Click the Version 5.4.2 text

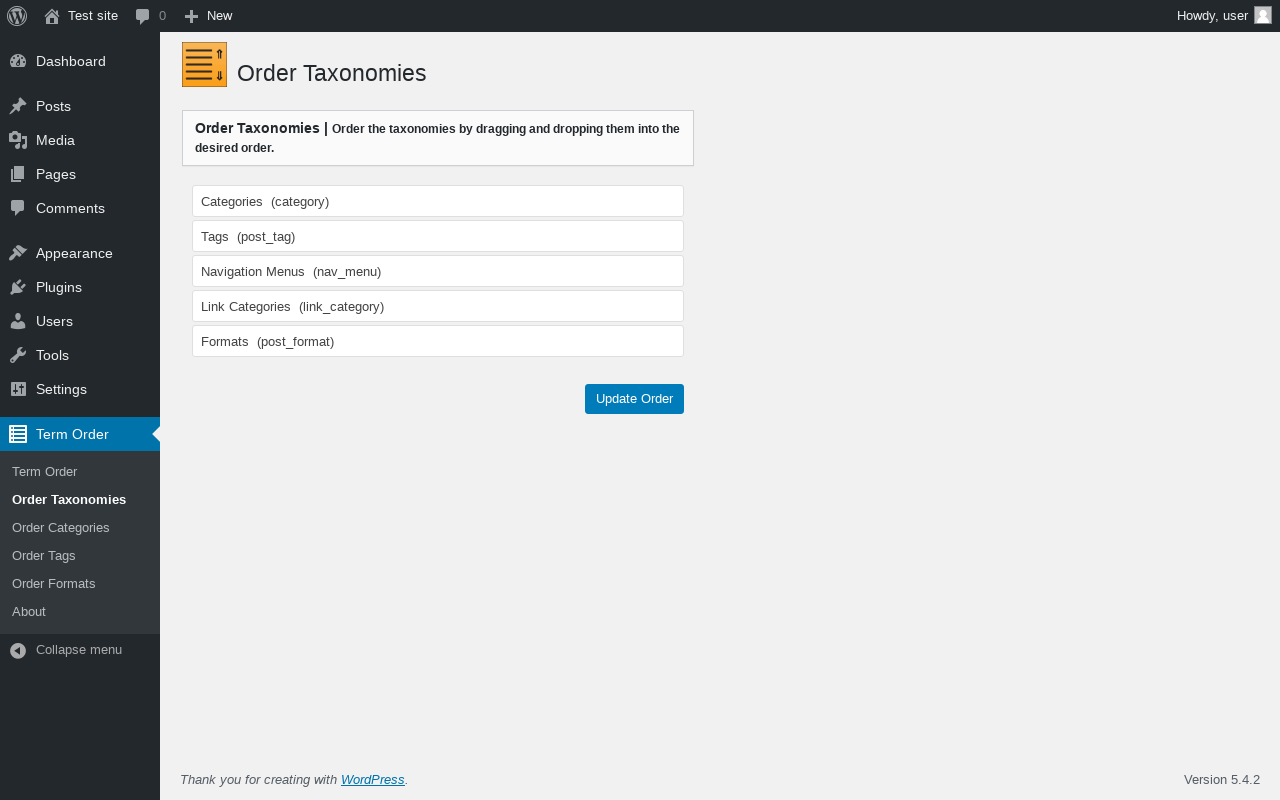click(1222, 780)
